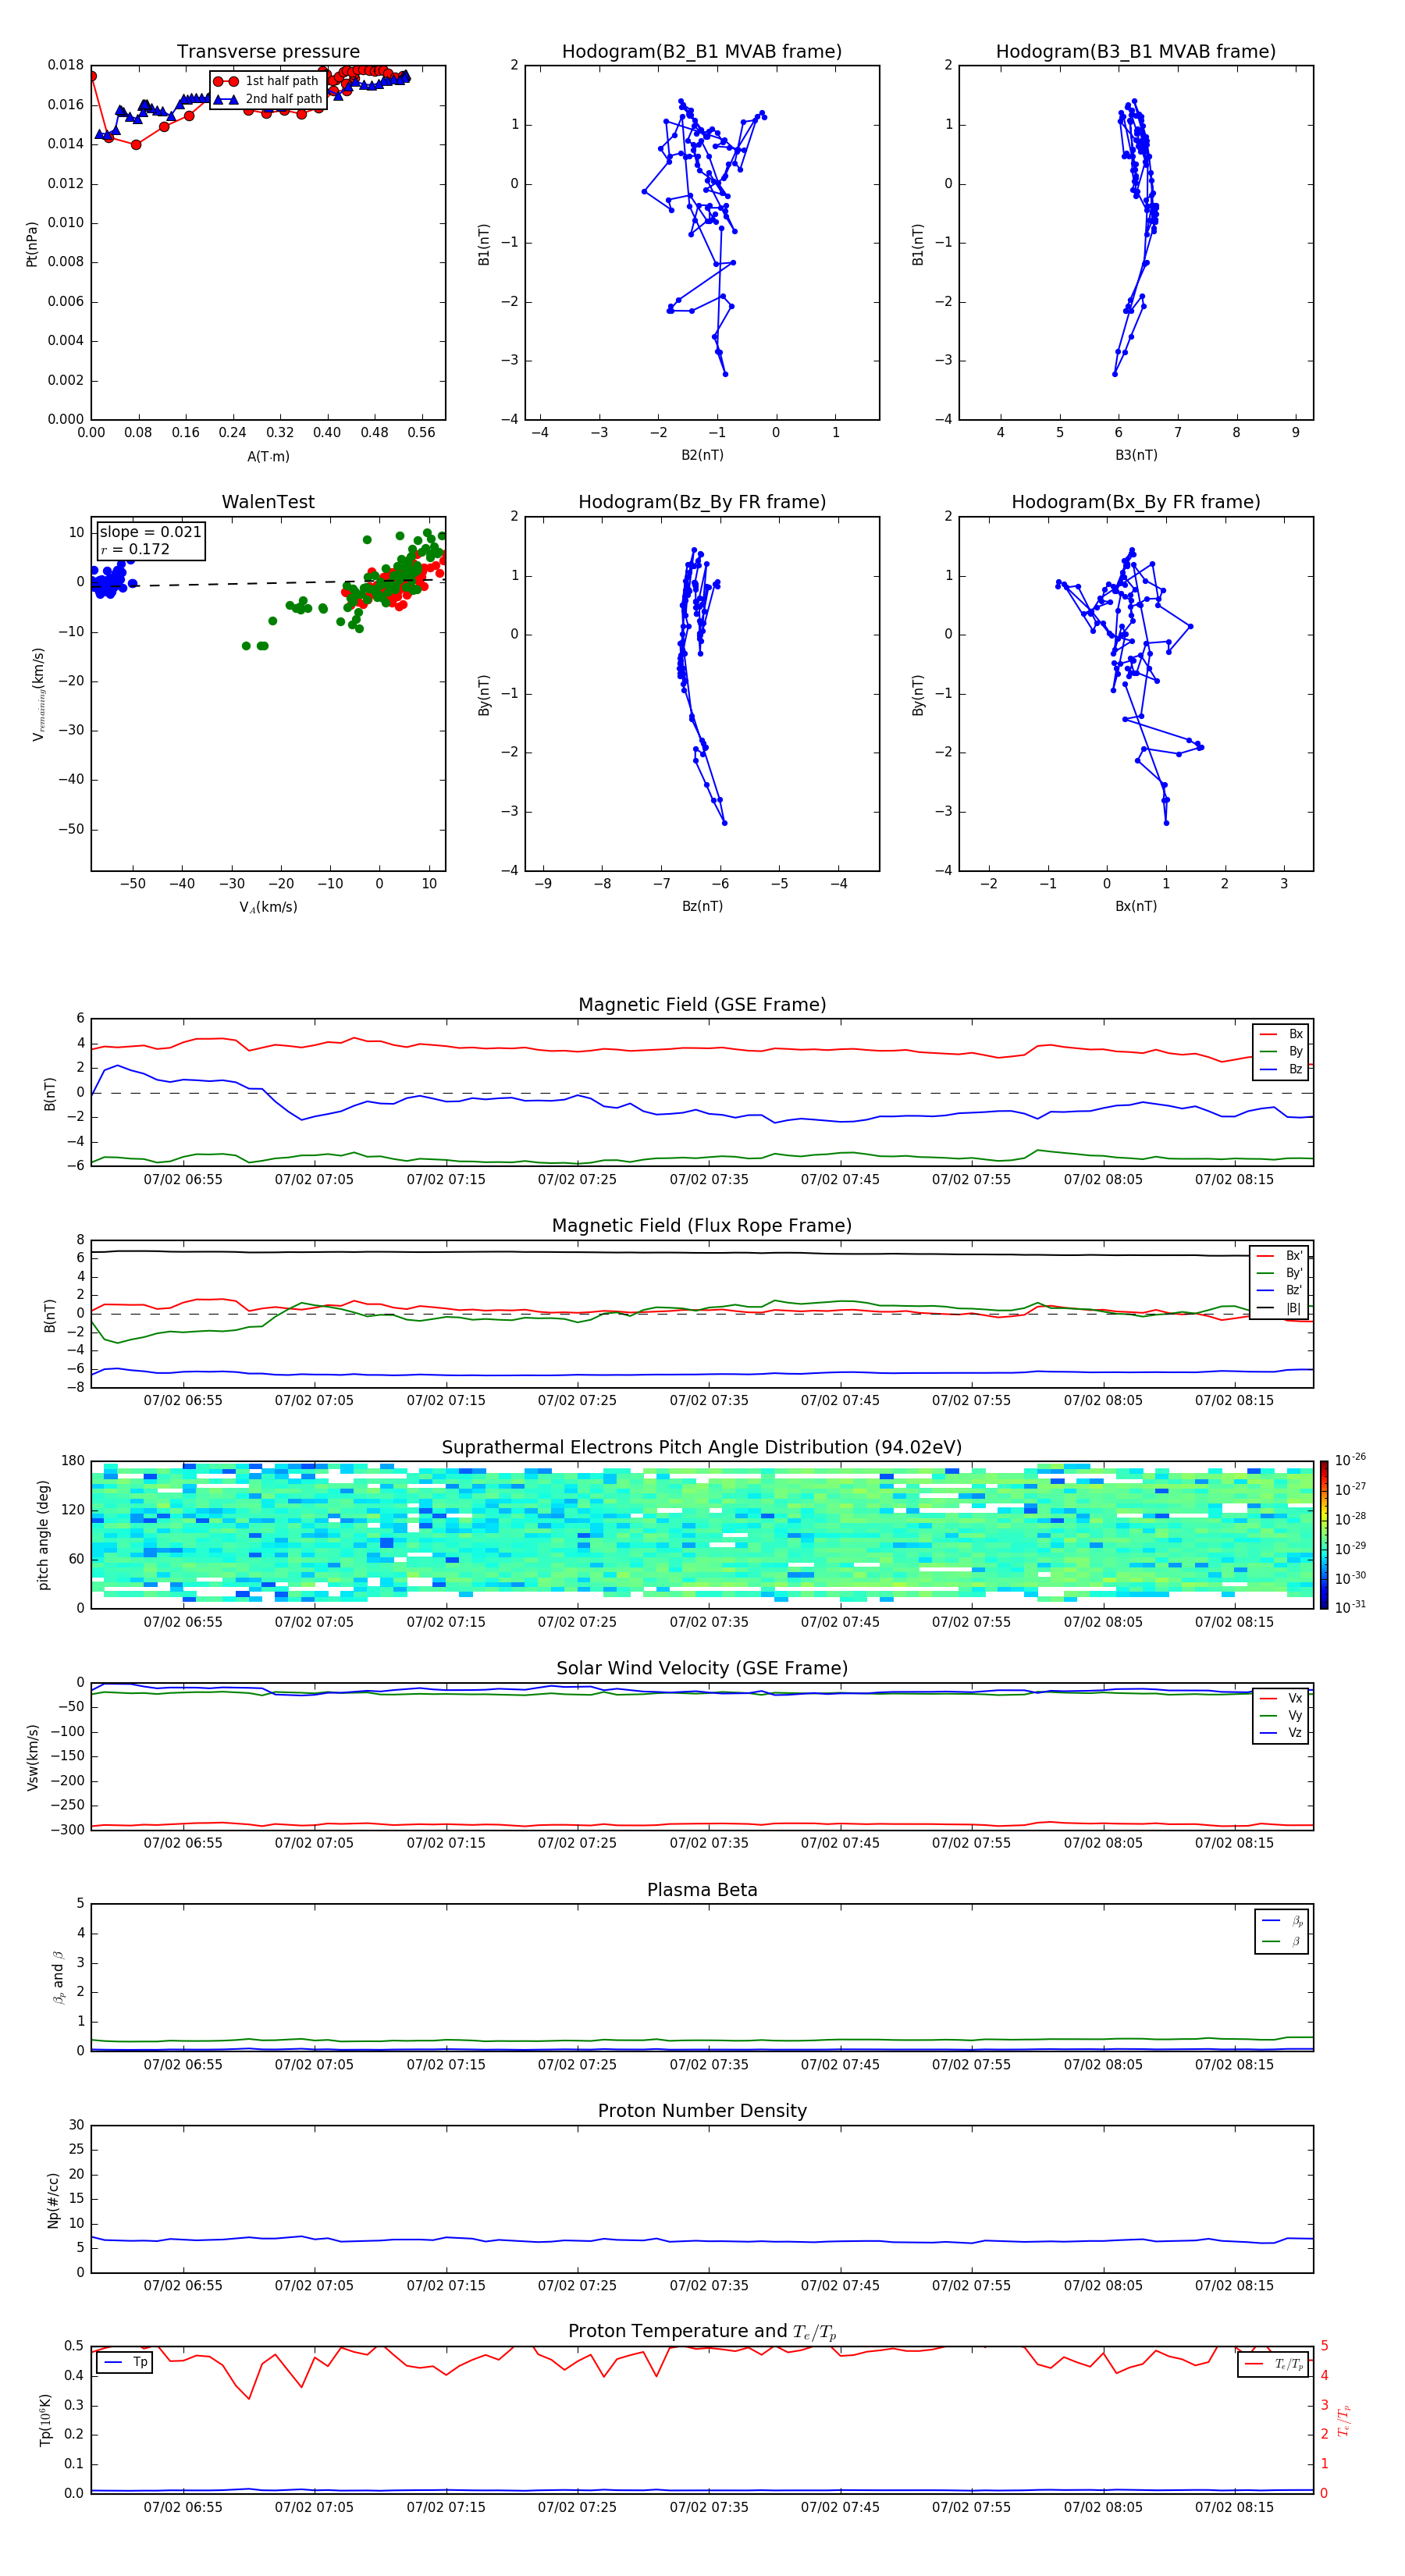Viewport: 1405px width, 2576px height.
Task: Click the 'B3(nT)' x-axis label
Action: [1136, 455]
